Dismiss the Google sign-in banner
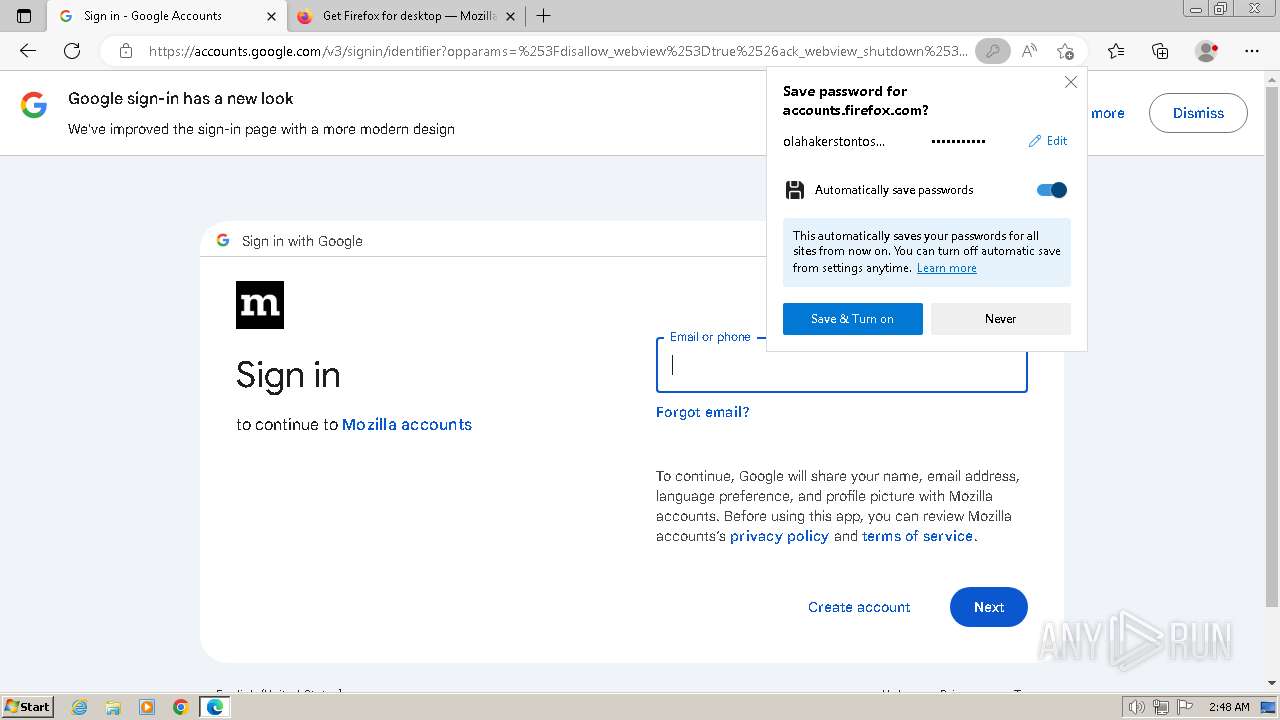The image size is (1280, 720). click(1198, 113)
